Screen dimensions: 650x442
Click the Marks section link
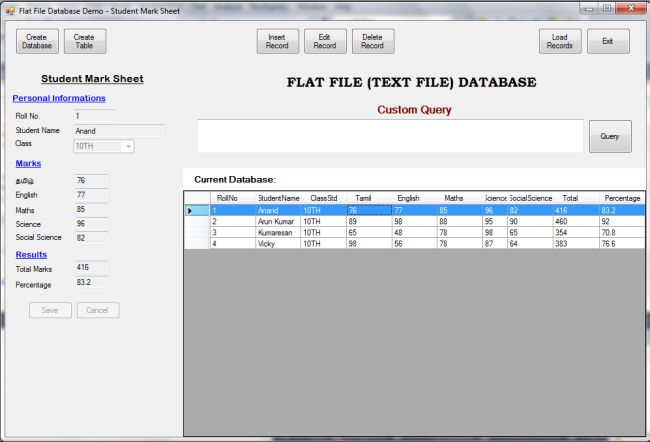[28, 164]
